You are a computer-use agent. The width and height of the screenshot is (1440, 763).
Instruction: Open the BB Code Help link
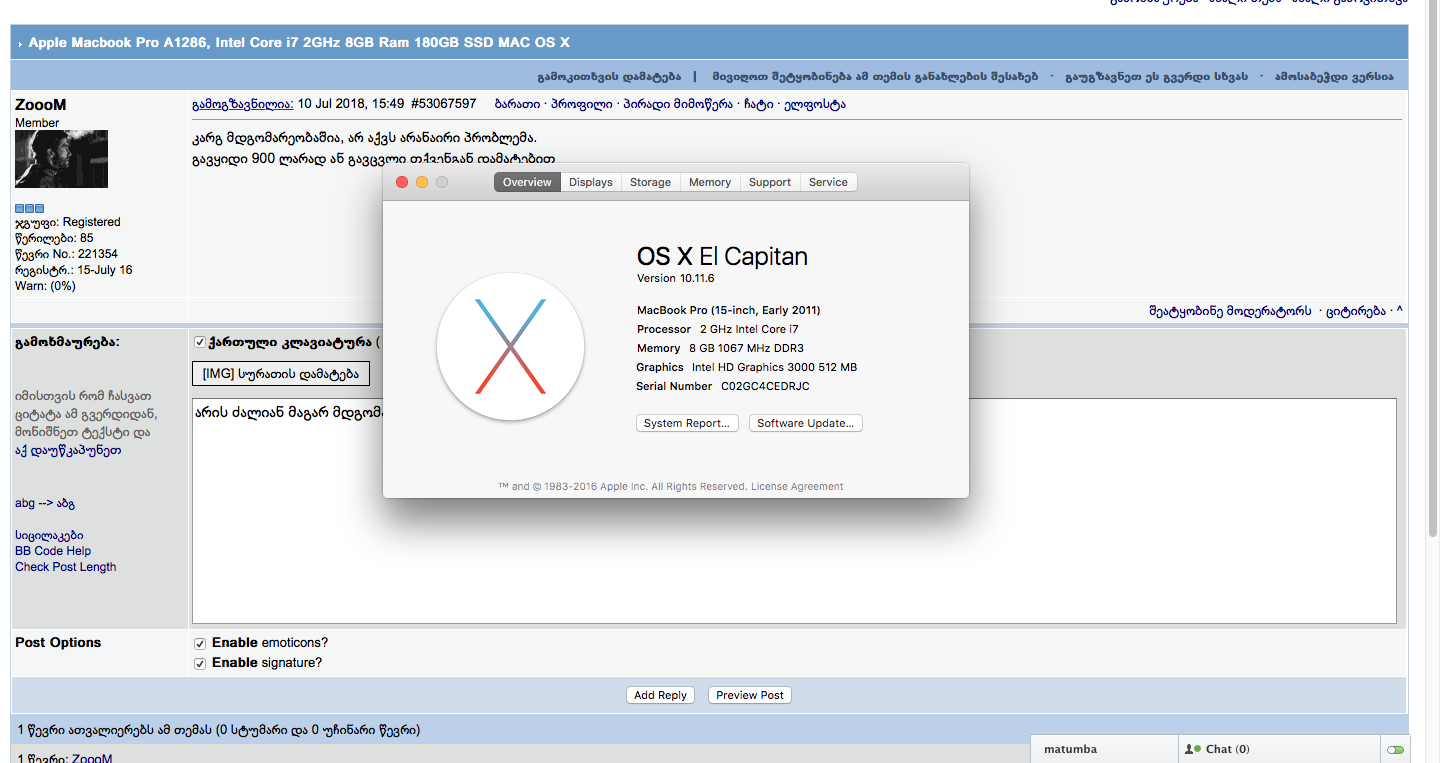[x=53, y=551]
